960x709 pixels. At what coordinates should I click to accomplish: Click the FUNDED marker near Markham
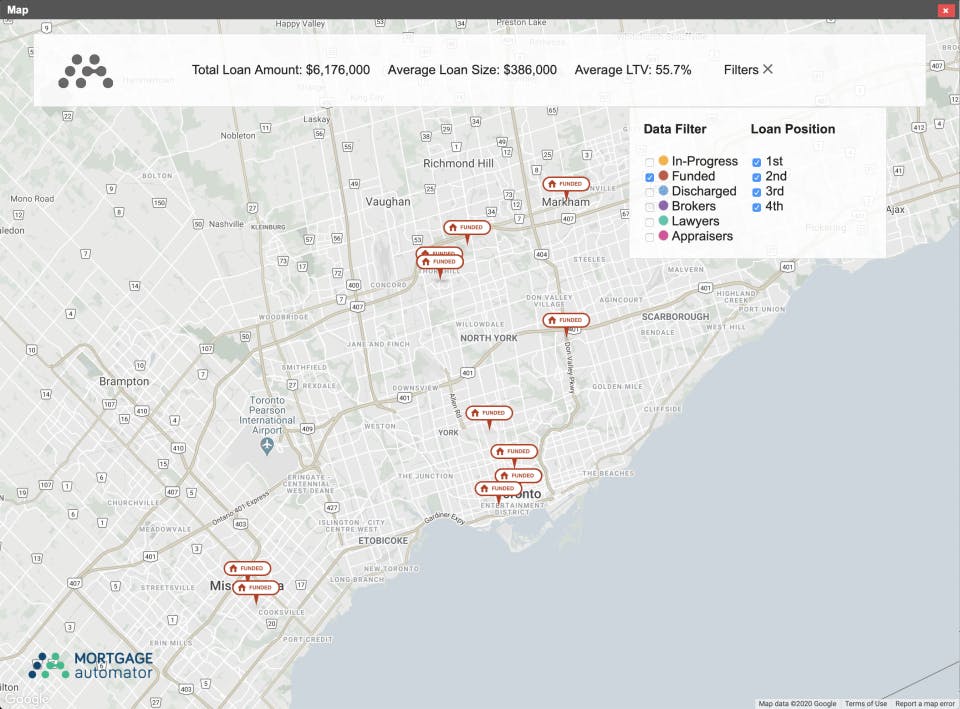pyautogui.click(x=566, y=184)
